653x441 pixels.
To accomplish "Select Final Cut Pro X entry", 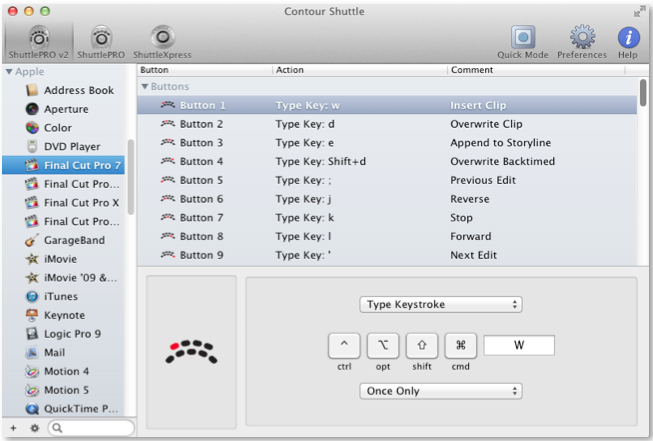I will click(65, 203).
